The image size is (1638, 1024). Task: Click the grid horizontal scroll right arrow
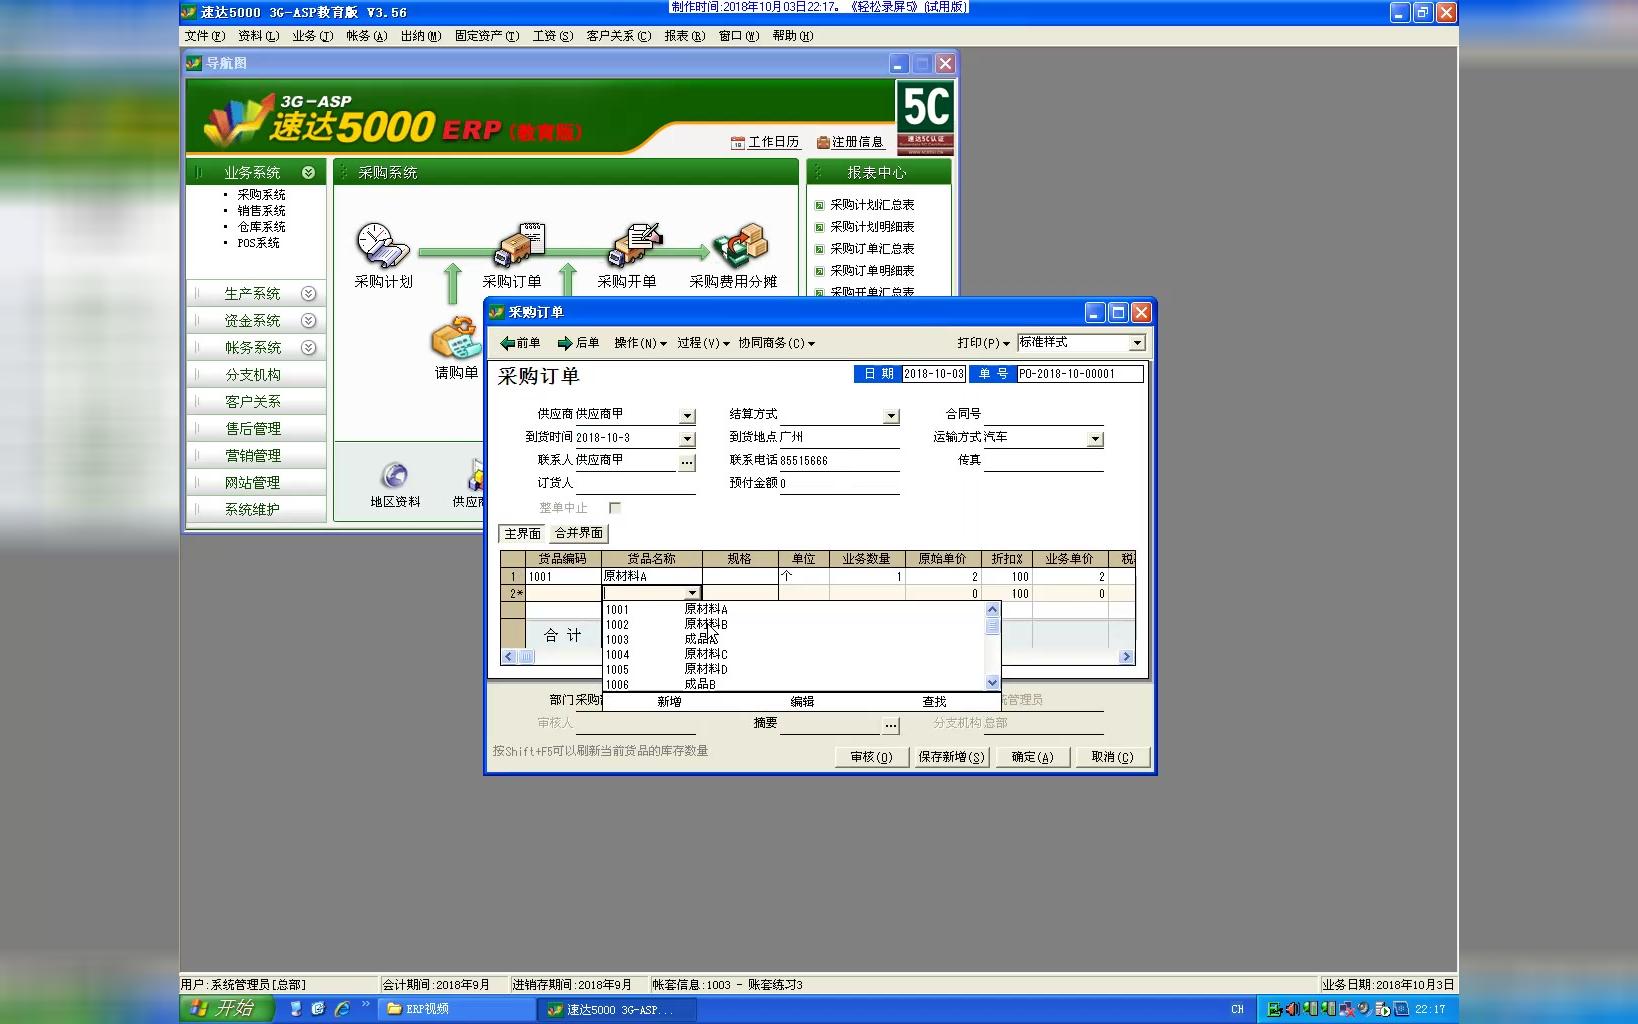point(1127,657)
